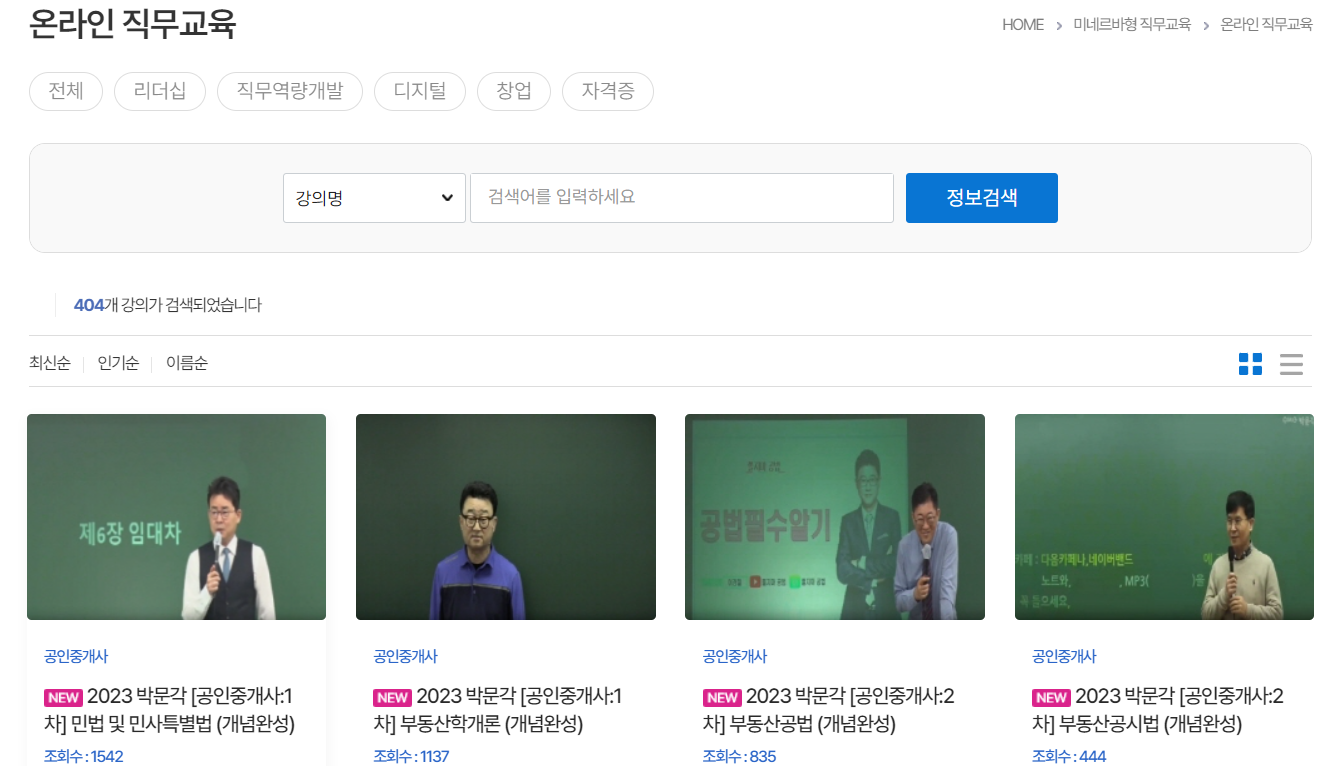The image size is (1341, 766).
Task: Switch to grid view layout icon
Action: coord(1250,364)
